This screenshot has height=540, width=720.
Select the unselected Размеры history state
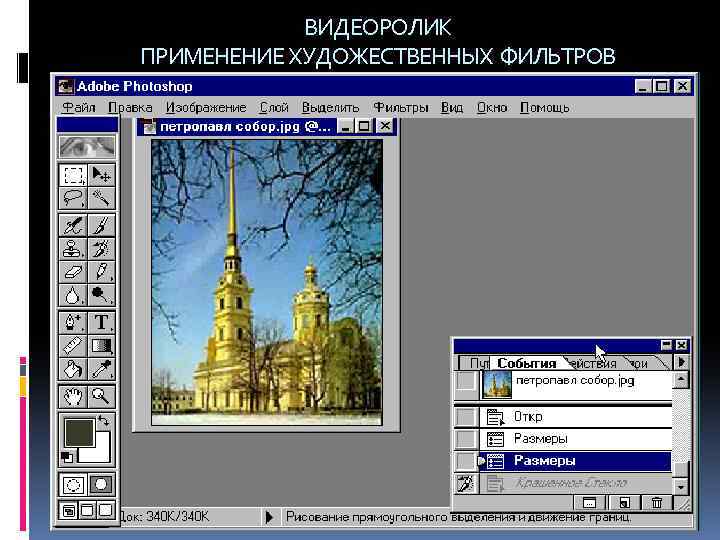(x=575, y=439)
